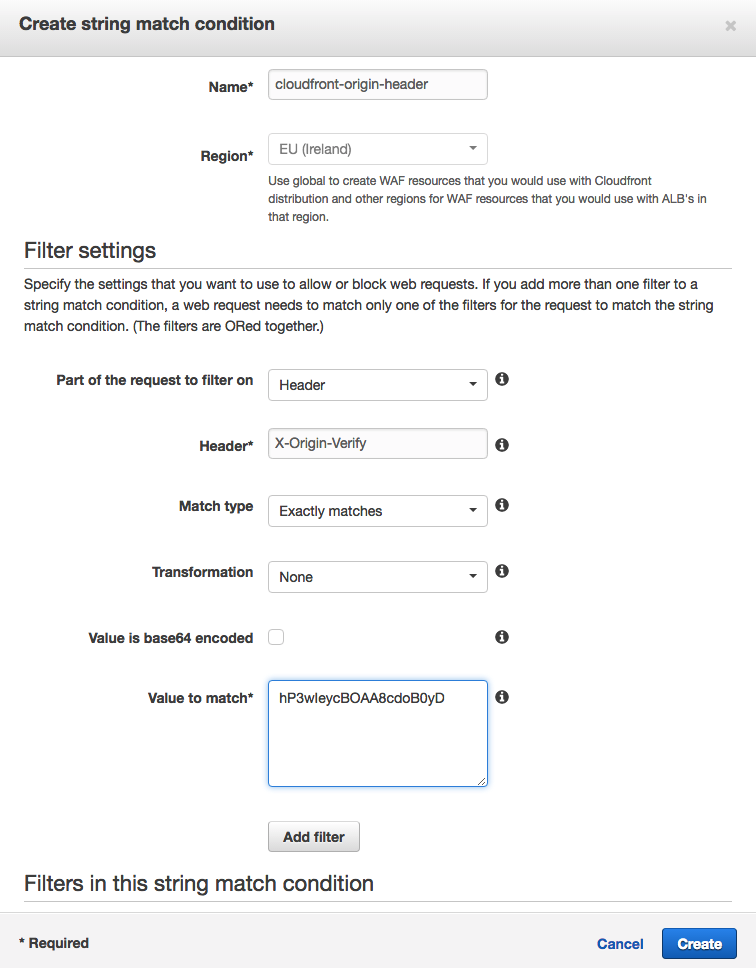Expand the Transformation dropdown
The image size is (756, 968).
[378, 577]
